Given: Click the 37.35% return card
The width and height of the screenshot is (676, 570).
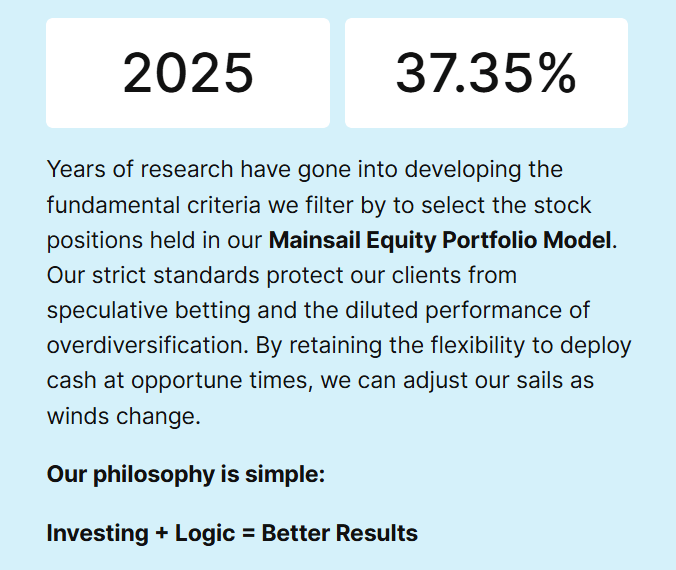Looking at the screenshot, I should tap(486, 73).
